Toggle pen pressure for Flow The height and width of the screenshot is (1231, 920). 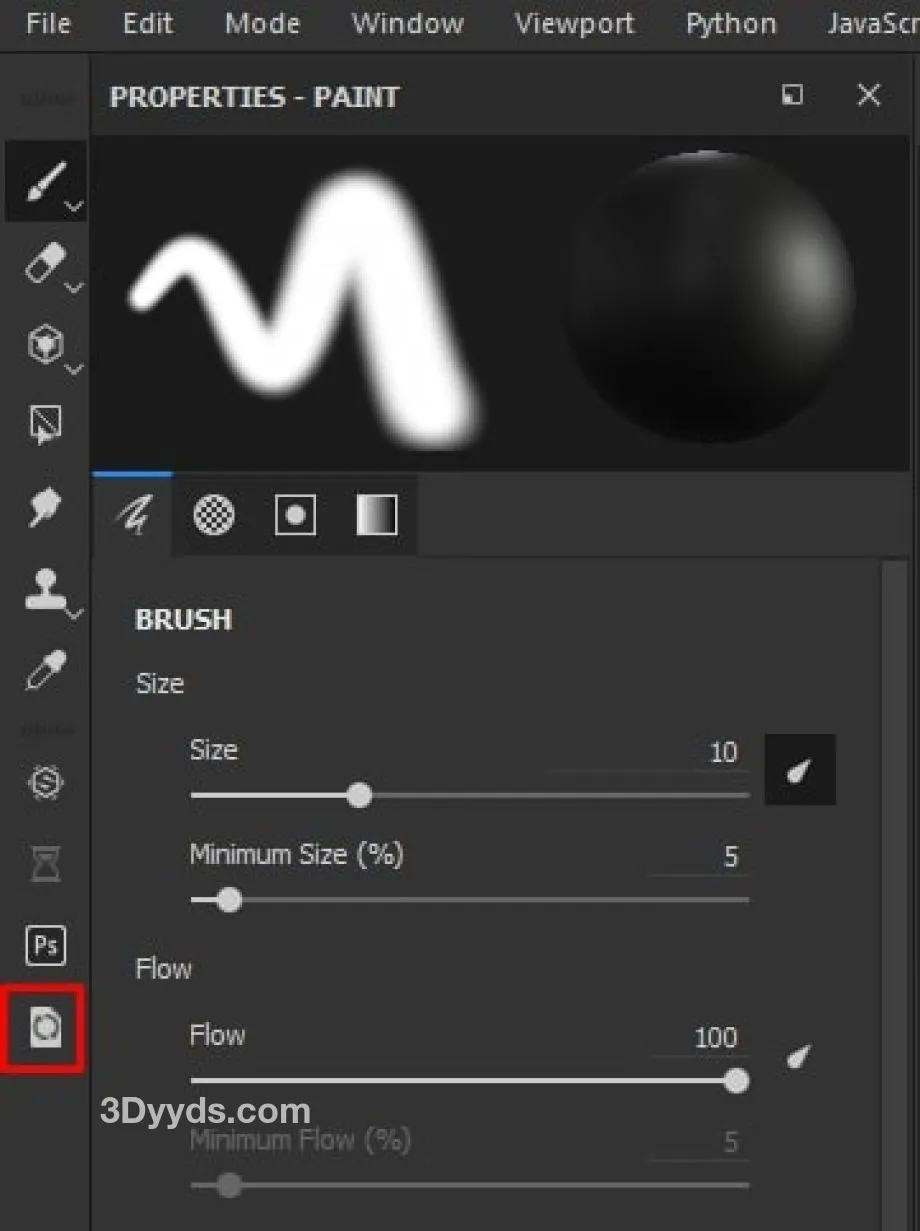pos(797,1056)
